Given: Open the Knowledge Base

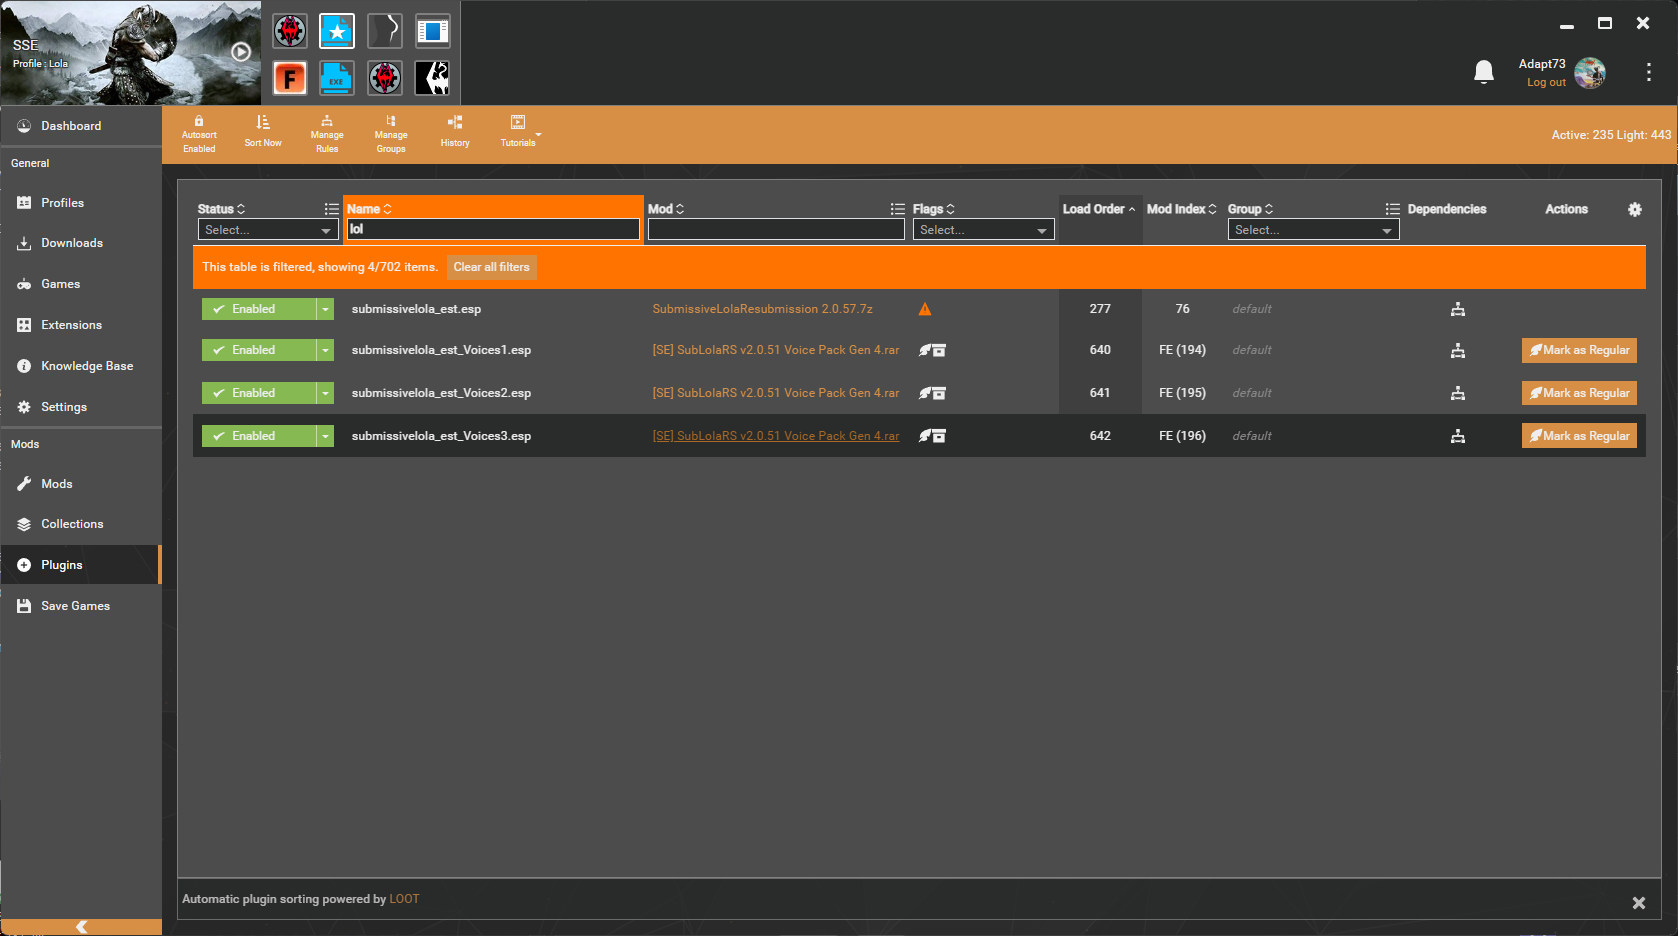Looking at the screenshot, I should tap(81, 366).
